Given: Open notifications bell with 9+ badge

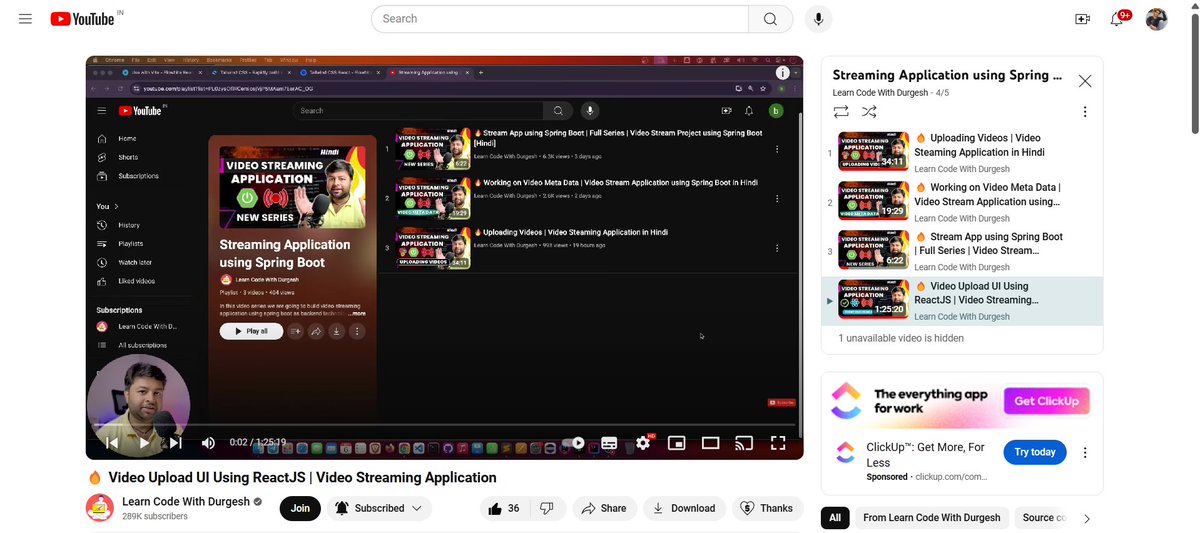Looking at the screenshot, I should [x=1119, y=19].
